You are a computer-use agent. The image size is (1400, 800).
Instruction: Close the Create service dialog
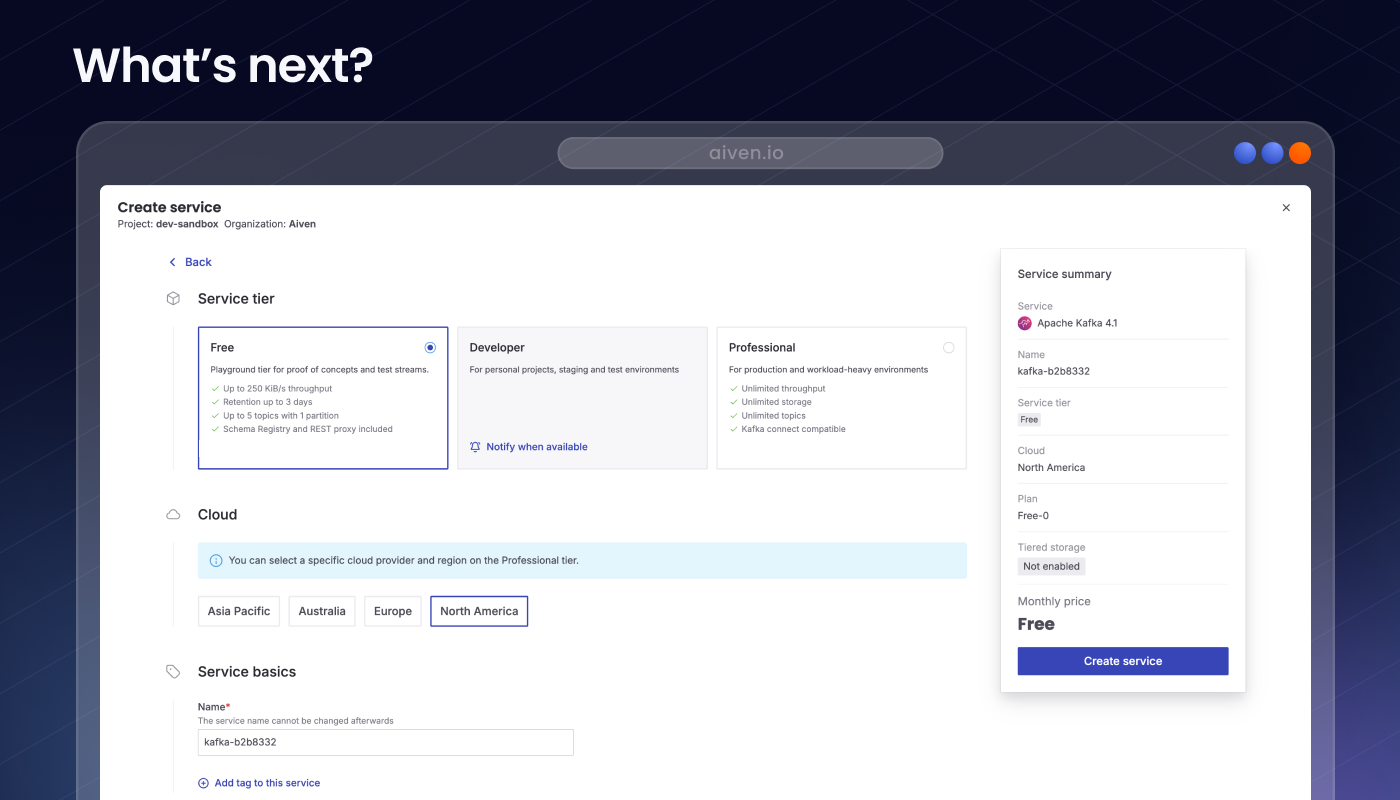(1286, 208)
